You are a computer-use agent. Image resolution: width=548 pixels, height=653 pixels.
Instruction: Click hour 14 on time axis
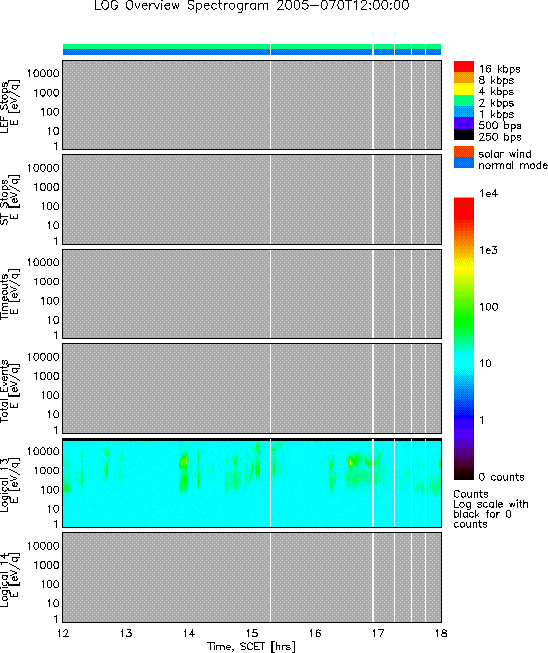189,633
